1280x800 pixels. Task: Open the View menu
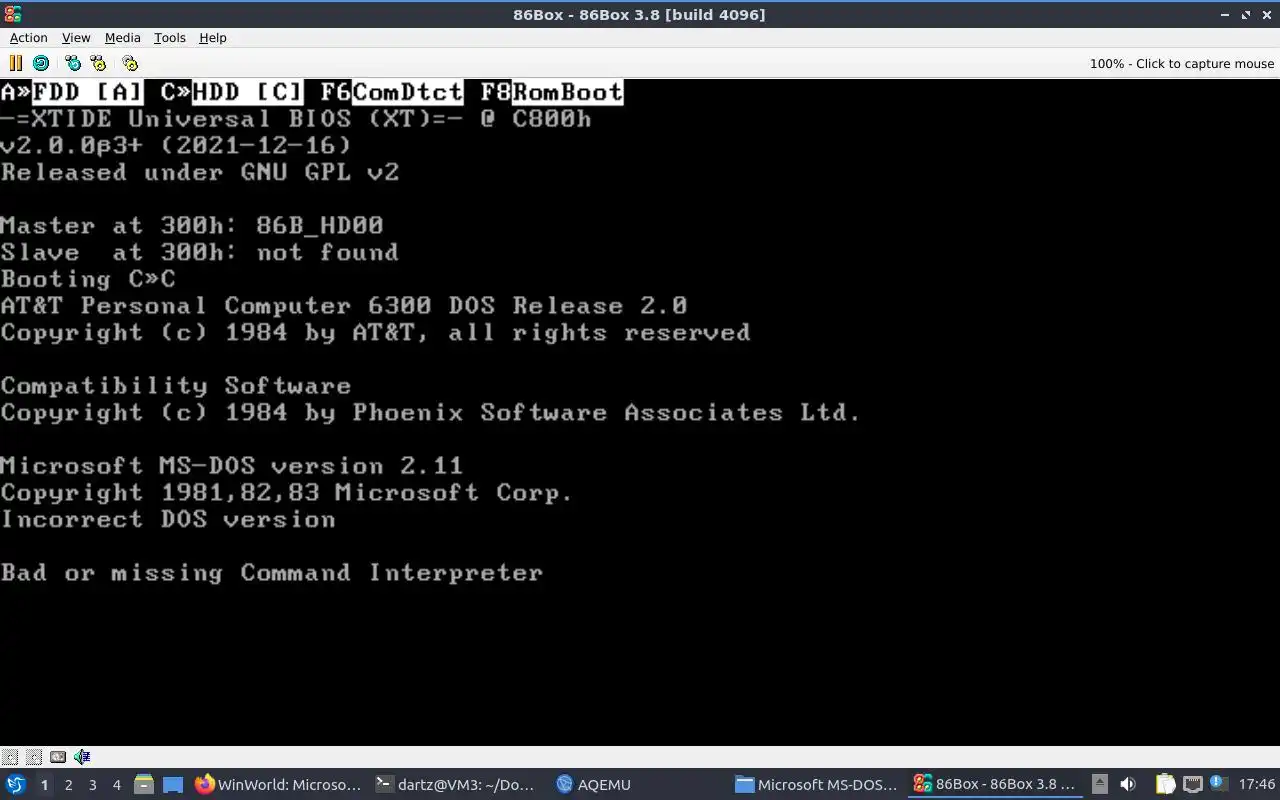[x=76, y=37]
